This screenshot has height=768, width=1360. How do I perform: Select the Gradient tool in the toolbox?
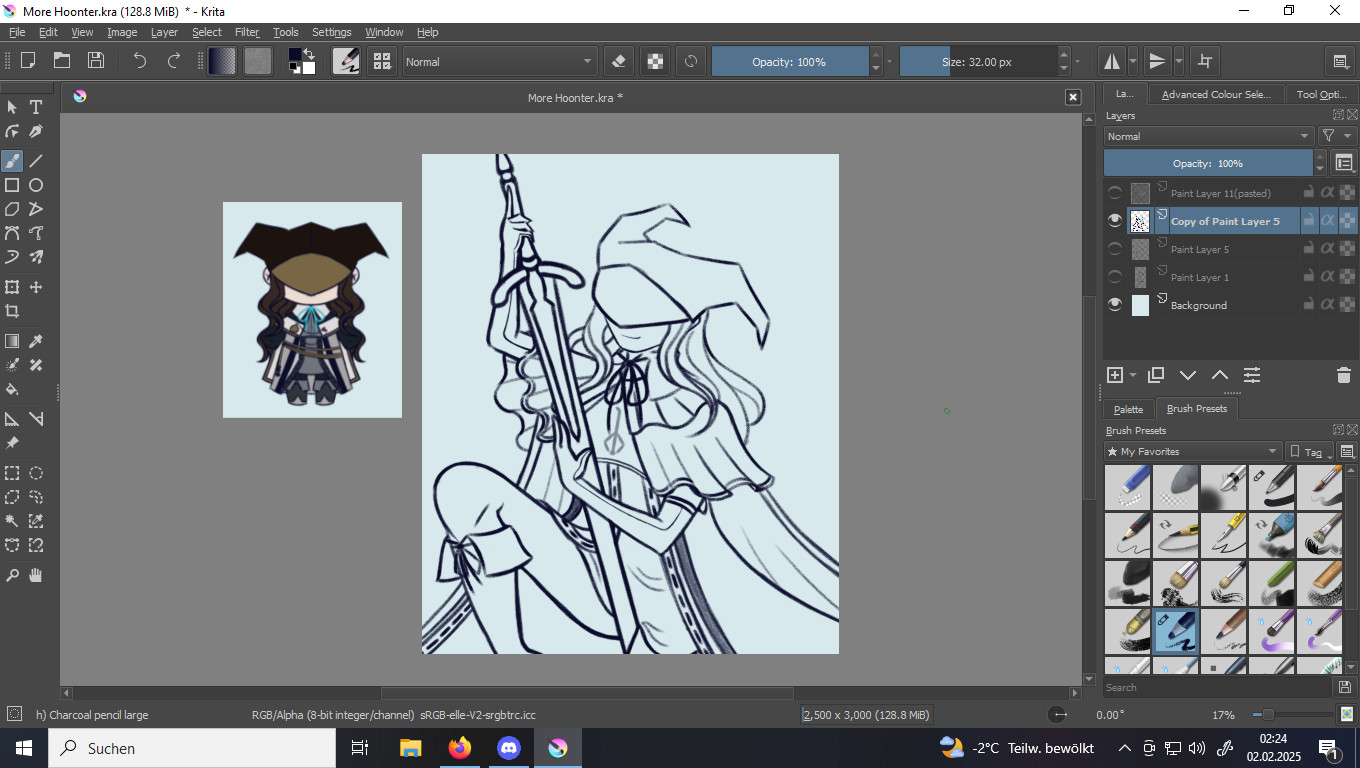coord(12,341)
